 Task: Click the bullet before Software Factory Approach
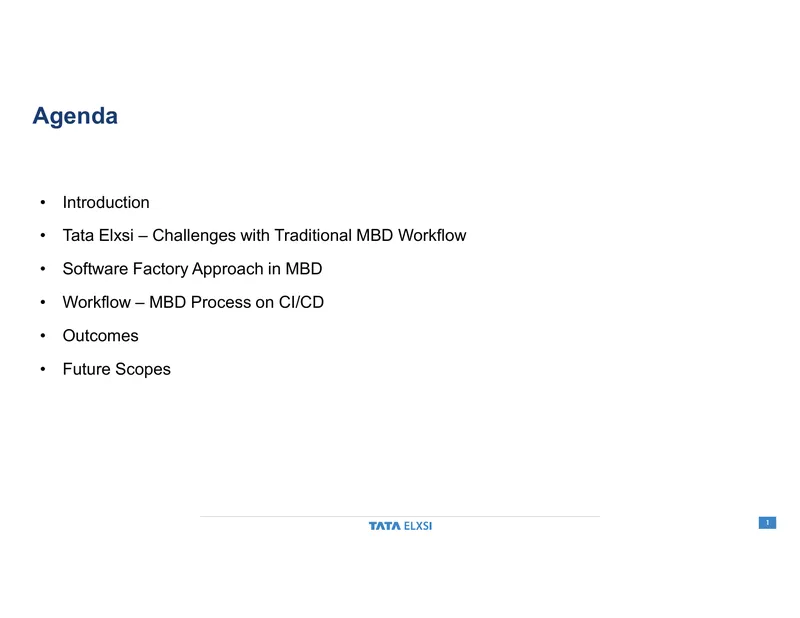click(43, 269)
